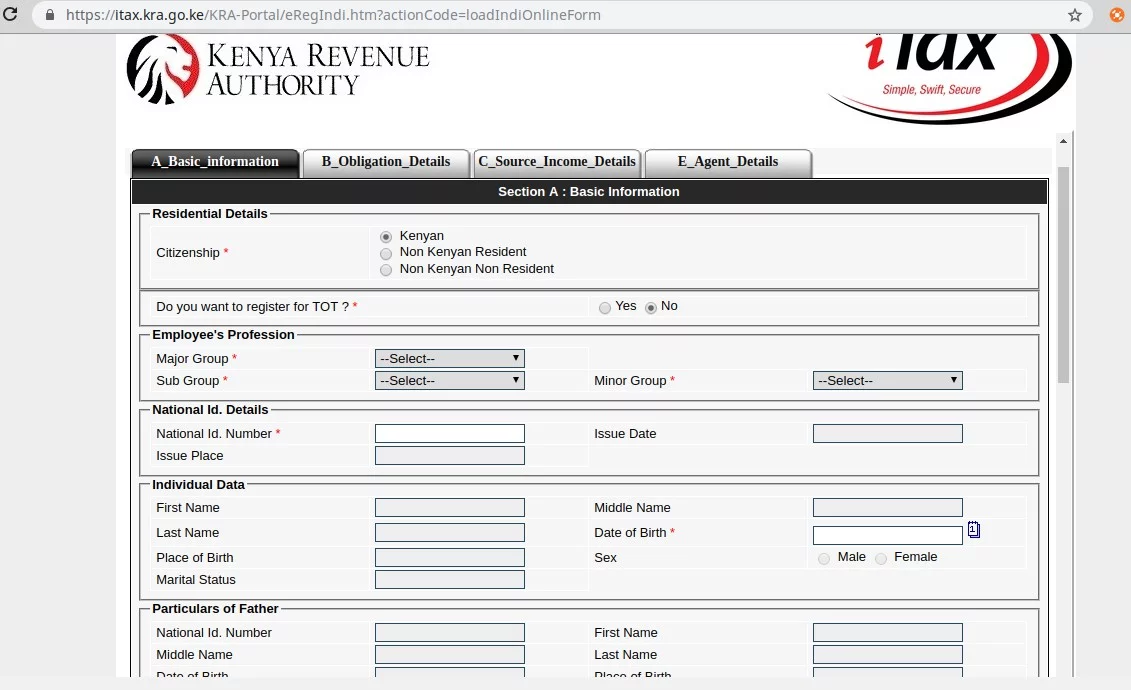Open the Date of Birth calendar picker icon
The image size is (1131, 690).
(974, 530)
